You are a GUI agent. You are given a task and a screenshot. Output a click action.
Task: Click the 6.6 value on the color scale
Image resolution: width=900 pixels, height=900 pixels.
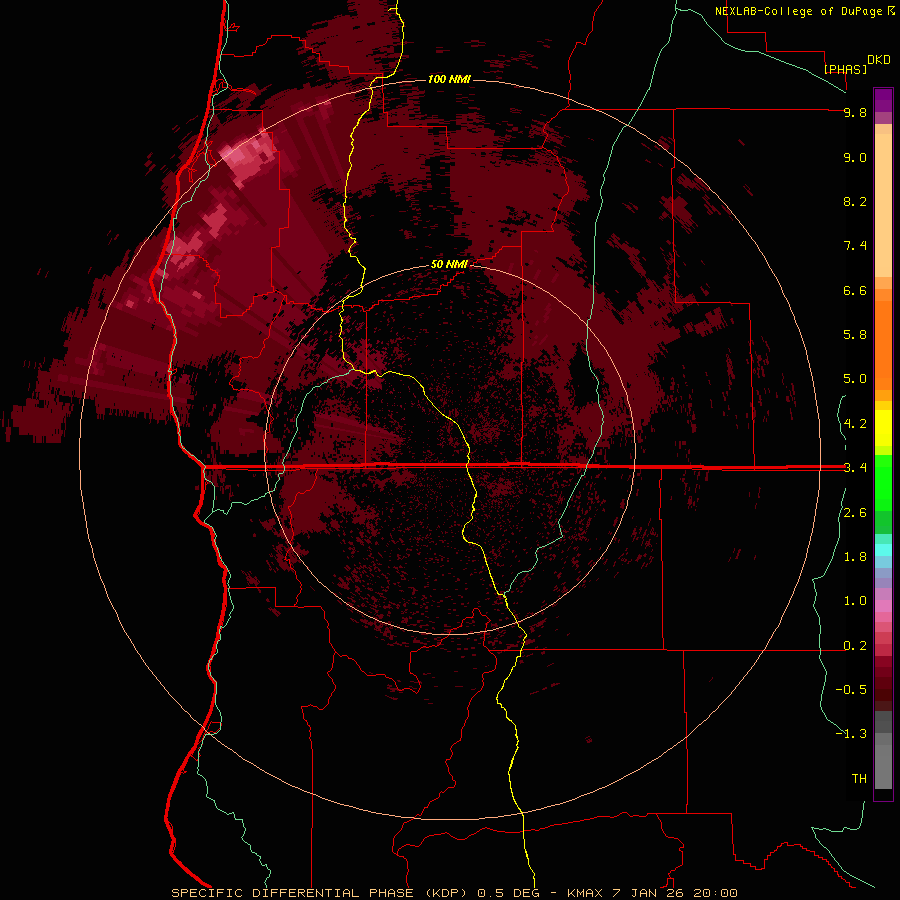pyautogui.click(x=855, y=290)
